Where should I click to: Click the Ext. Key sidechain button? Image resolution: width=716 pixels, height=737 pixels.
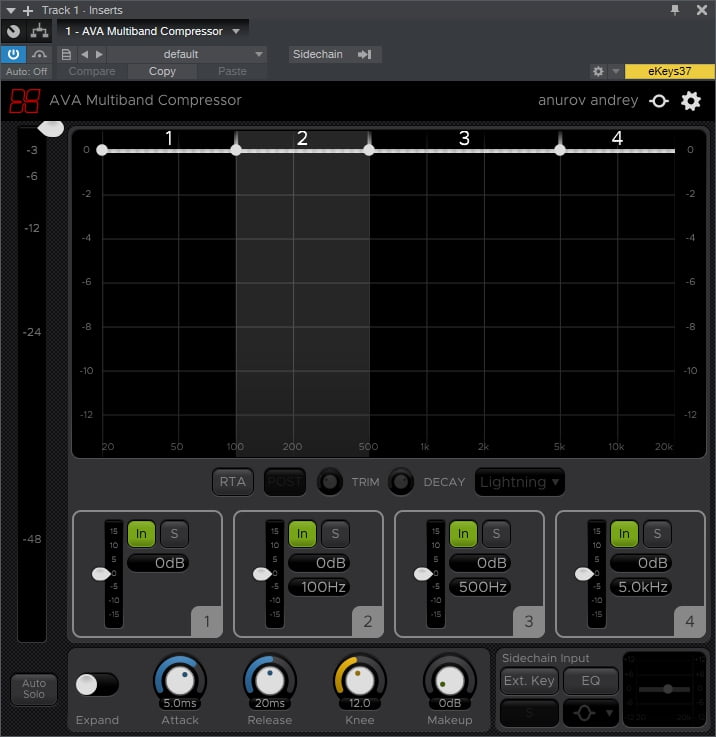(x=529, y=681)
